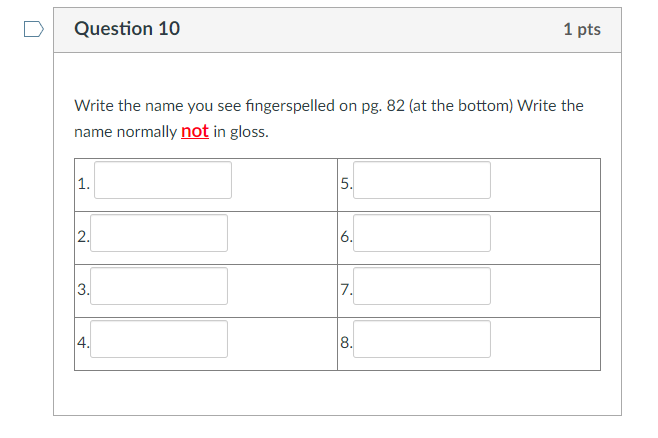Click the 1 pts points label
The image size is (658, 438).
tap(581, 29)
